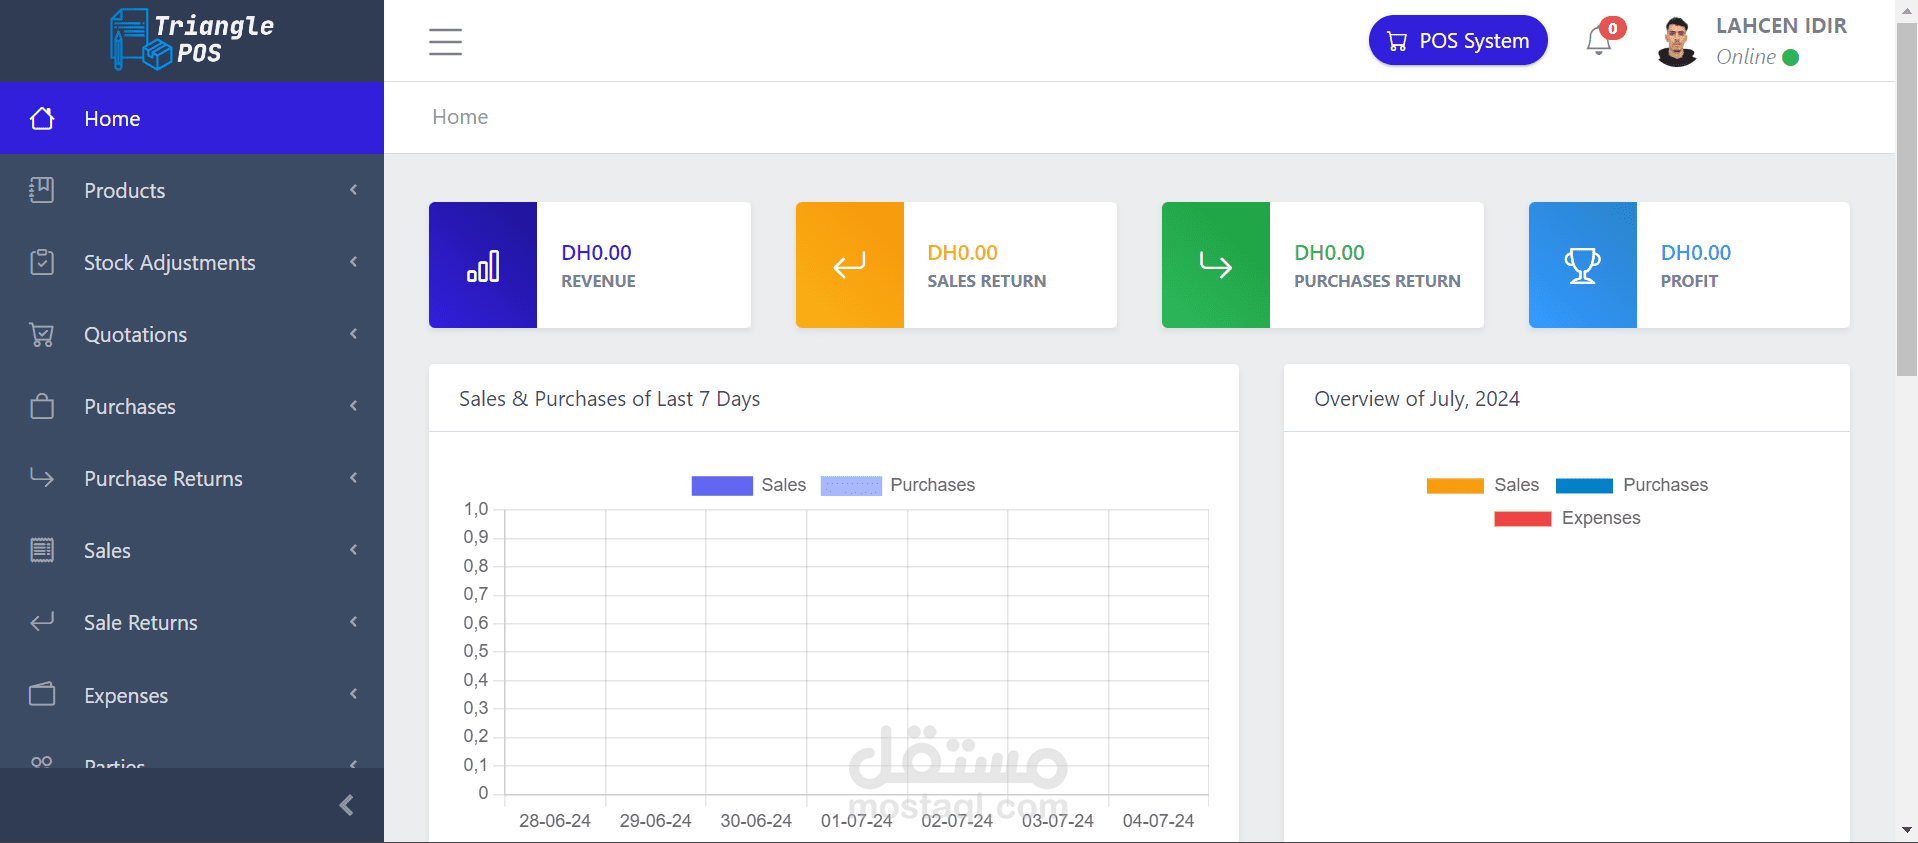Collapse the sidebar with bottom chevron
The height and width of the screenshot is (843, 1918).
346,805
